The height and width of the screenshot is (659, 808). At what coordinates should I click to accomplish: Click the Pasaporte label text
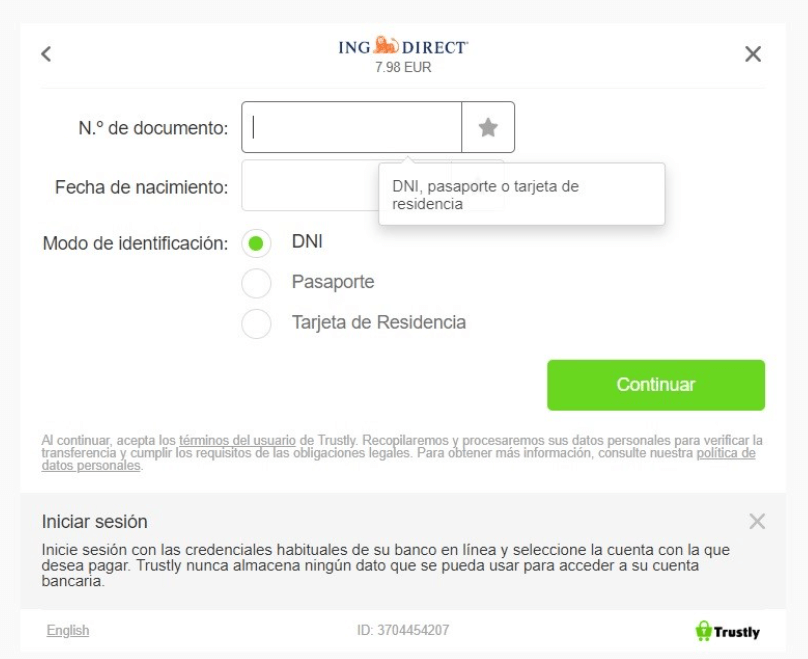333,282
